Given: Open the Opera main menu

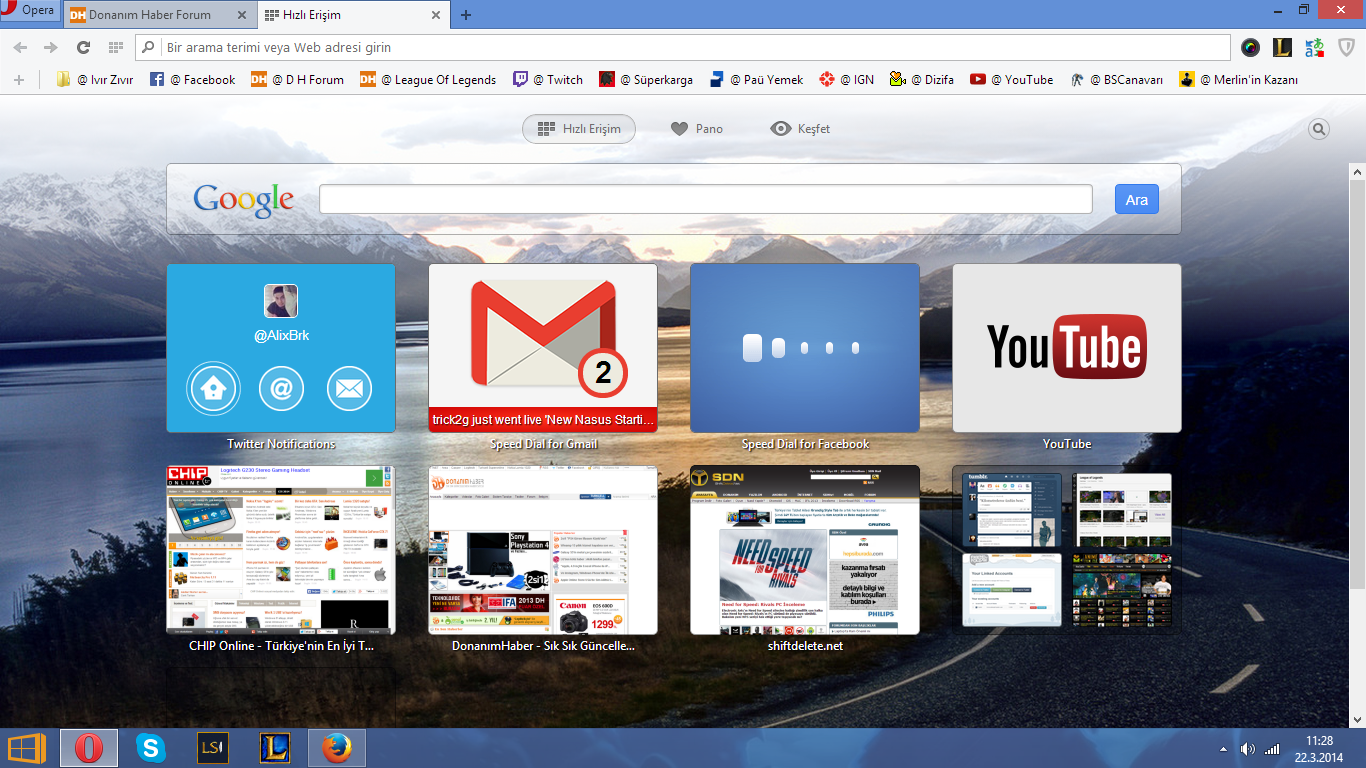Looking at the screenshot, I should click(30, 11).
